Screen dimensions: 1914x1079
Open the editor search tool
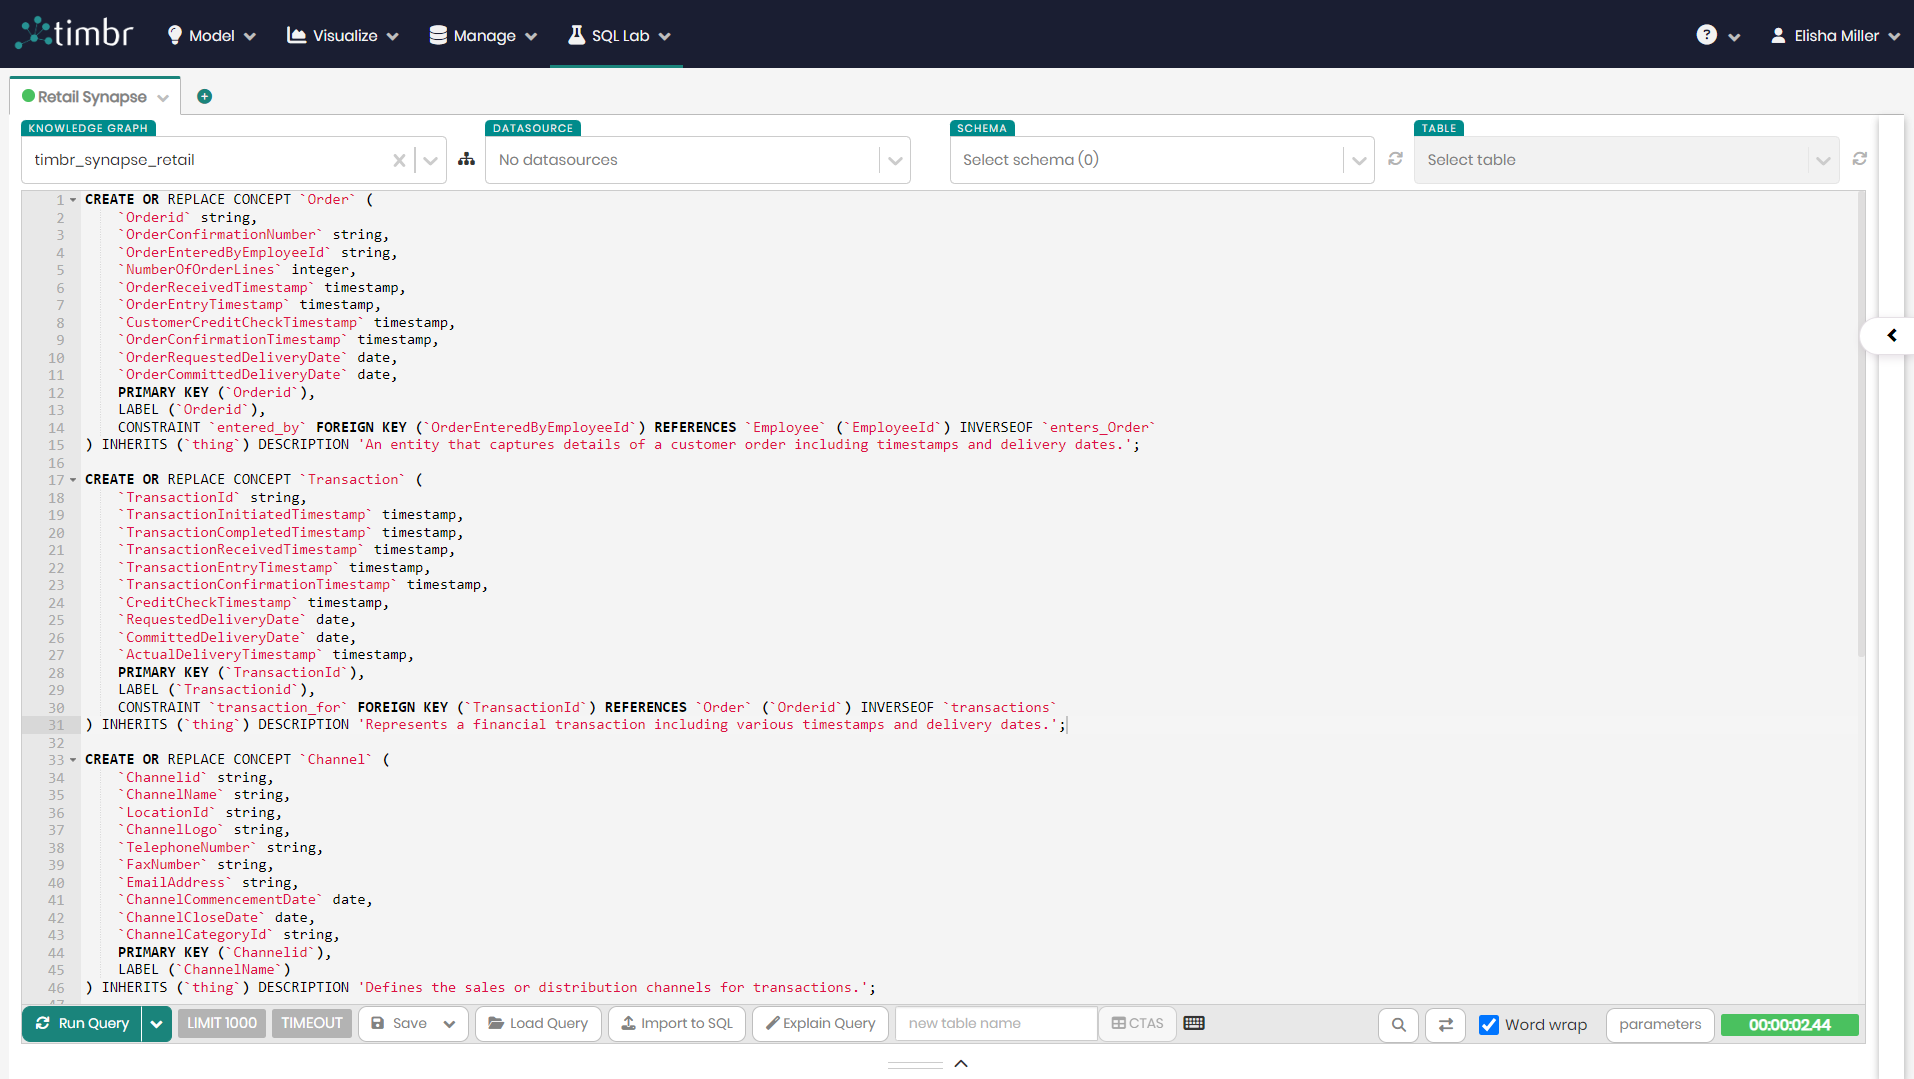tap(1398, 1024)
